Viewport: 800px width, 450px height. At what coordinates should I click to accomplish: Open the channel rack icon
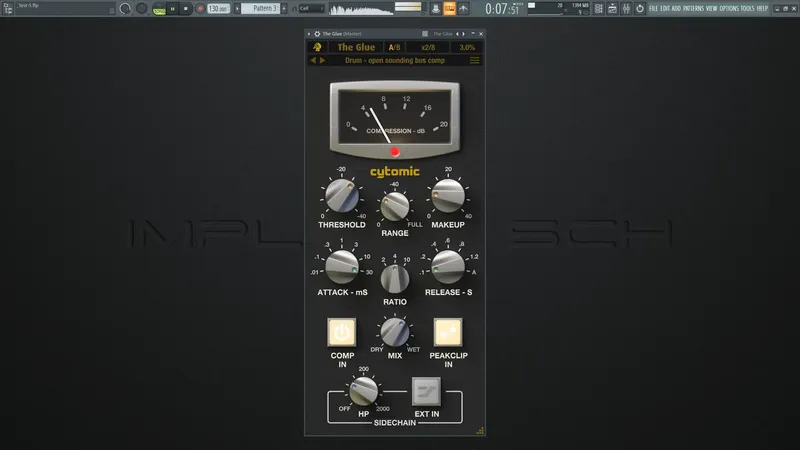[598, 9]
